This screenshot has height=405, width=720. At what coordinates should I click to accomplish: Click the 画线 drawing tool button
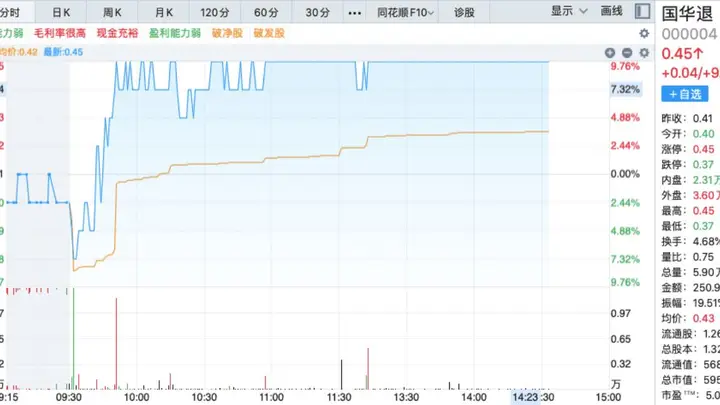pyautogui.click(x=612, y=11)
